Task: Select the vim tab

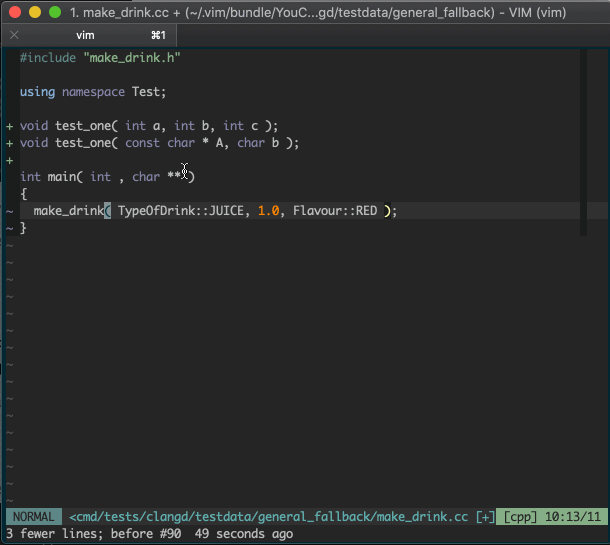Action: click(x=89, y=35)
